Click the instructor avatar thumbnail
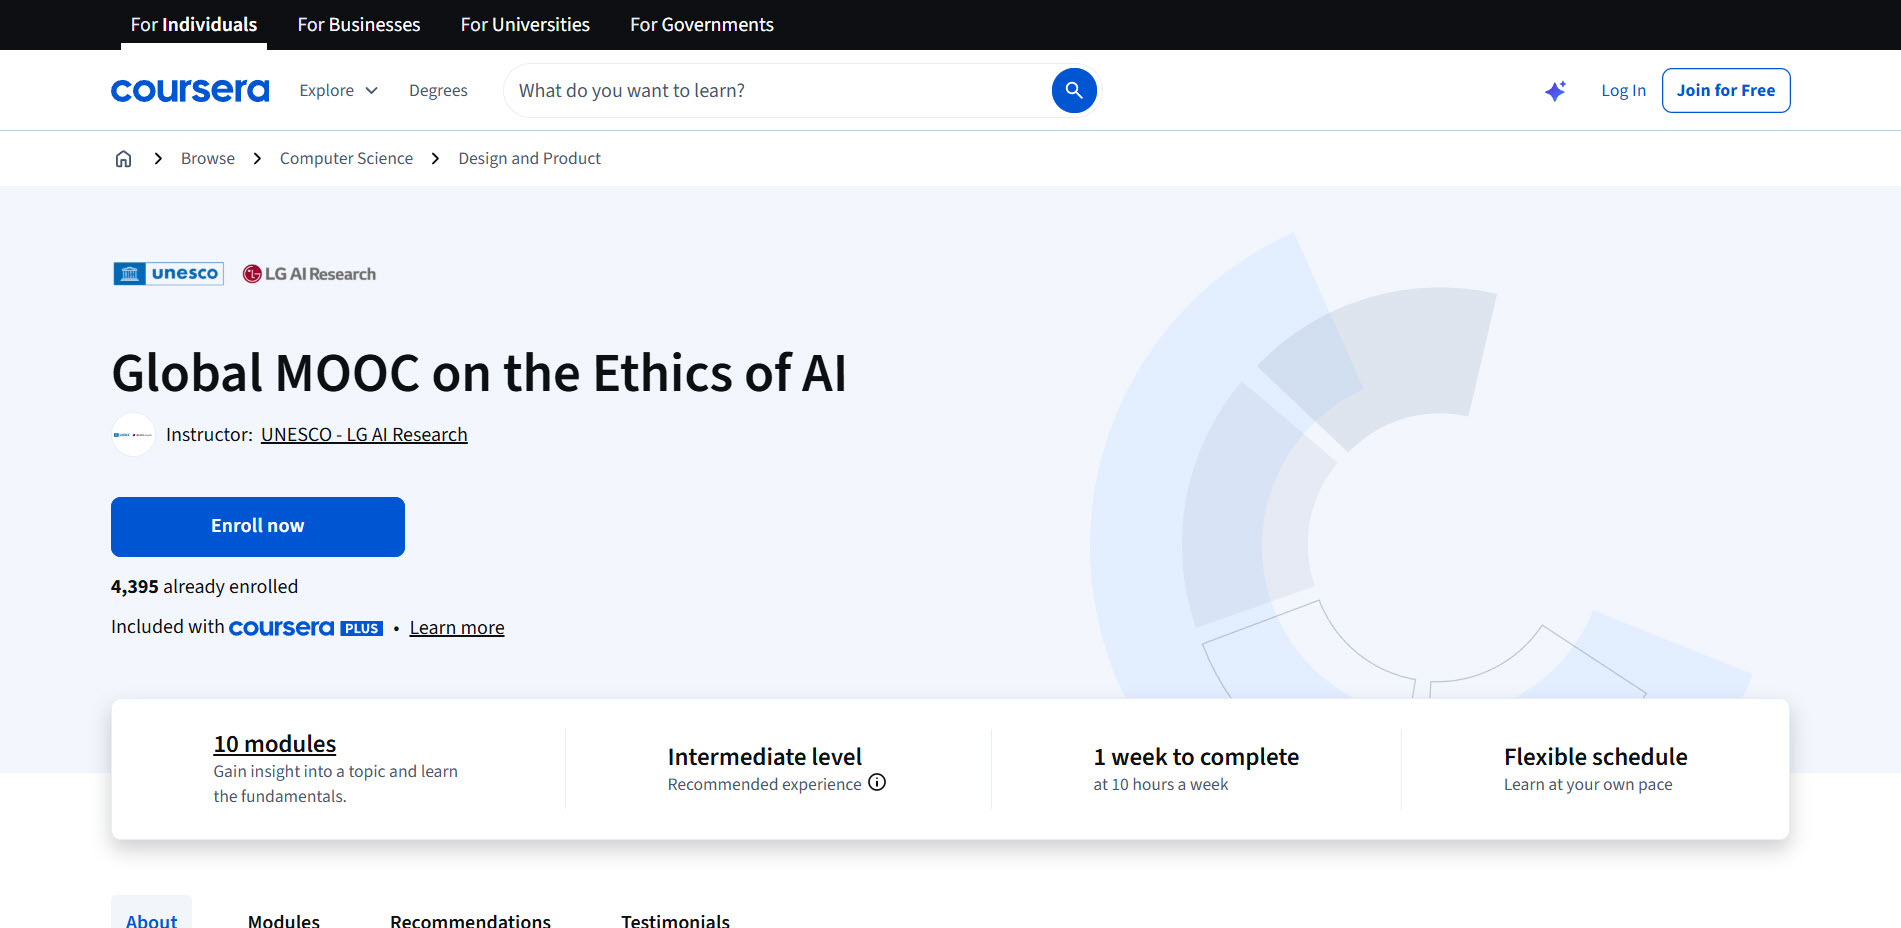Image resolution: width=1901 pixels, height=928 pixels. [x=133, y=435]
